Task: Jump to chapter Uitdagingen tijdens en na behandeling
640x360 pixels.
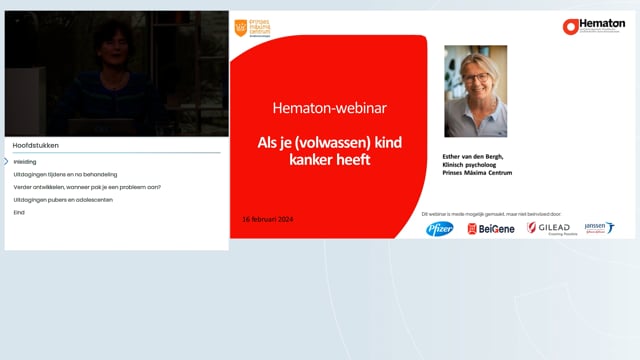Action: click(x=65, y=174)
